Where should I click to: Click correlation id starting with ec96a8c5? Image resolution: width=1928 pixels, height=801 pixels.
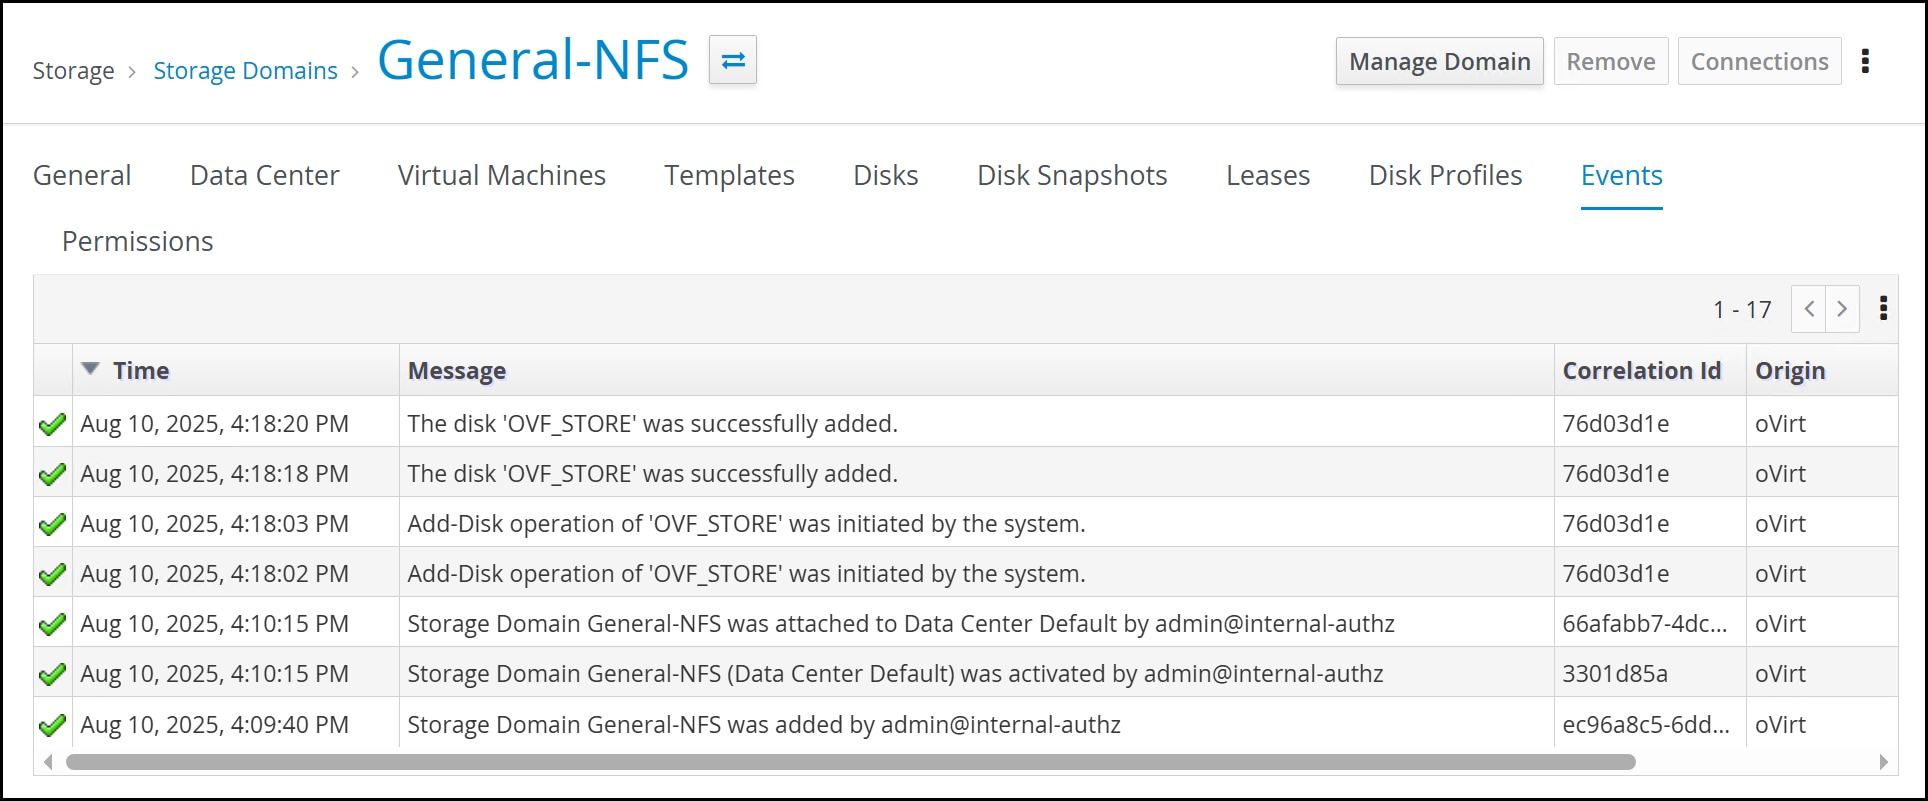1646,725
